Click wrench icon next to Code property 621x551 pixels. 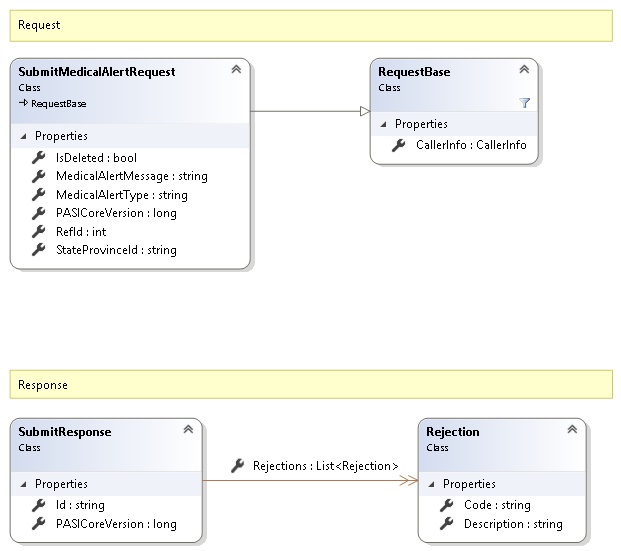point(446,506)
